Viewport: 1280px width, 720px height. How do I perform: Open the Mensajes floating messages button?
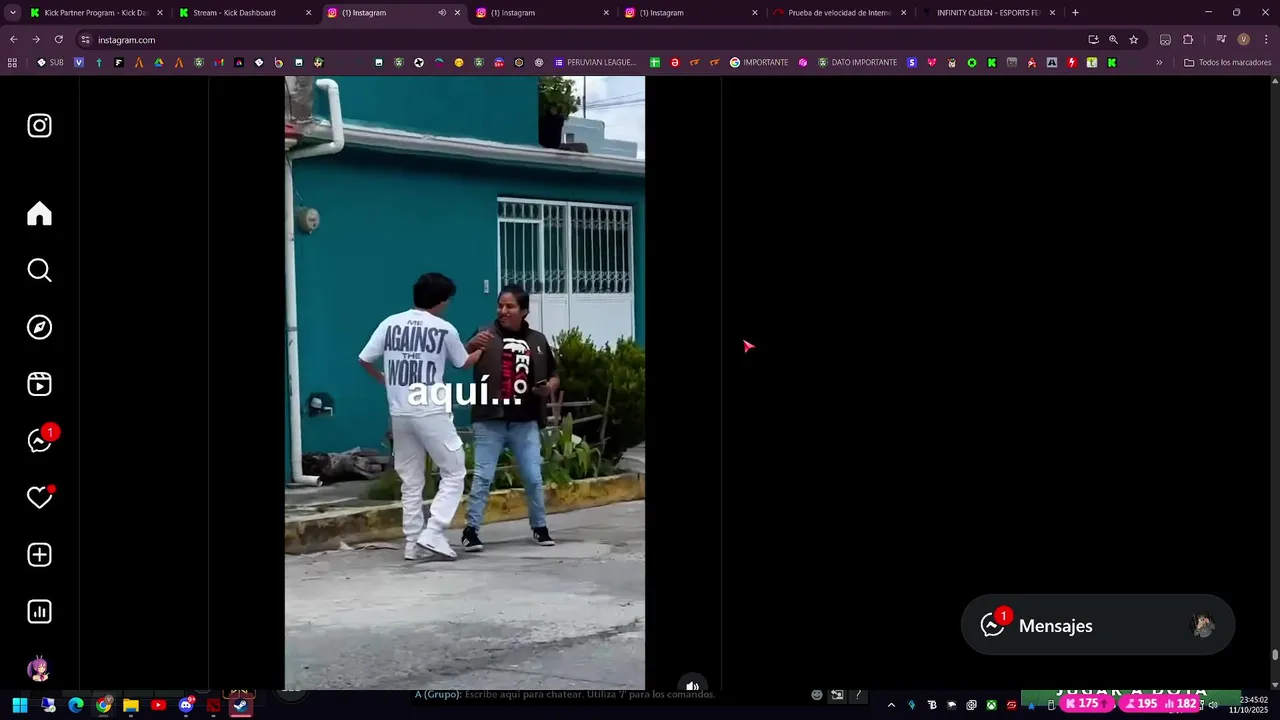point(1098,625)
